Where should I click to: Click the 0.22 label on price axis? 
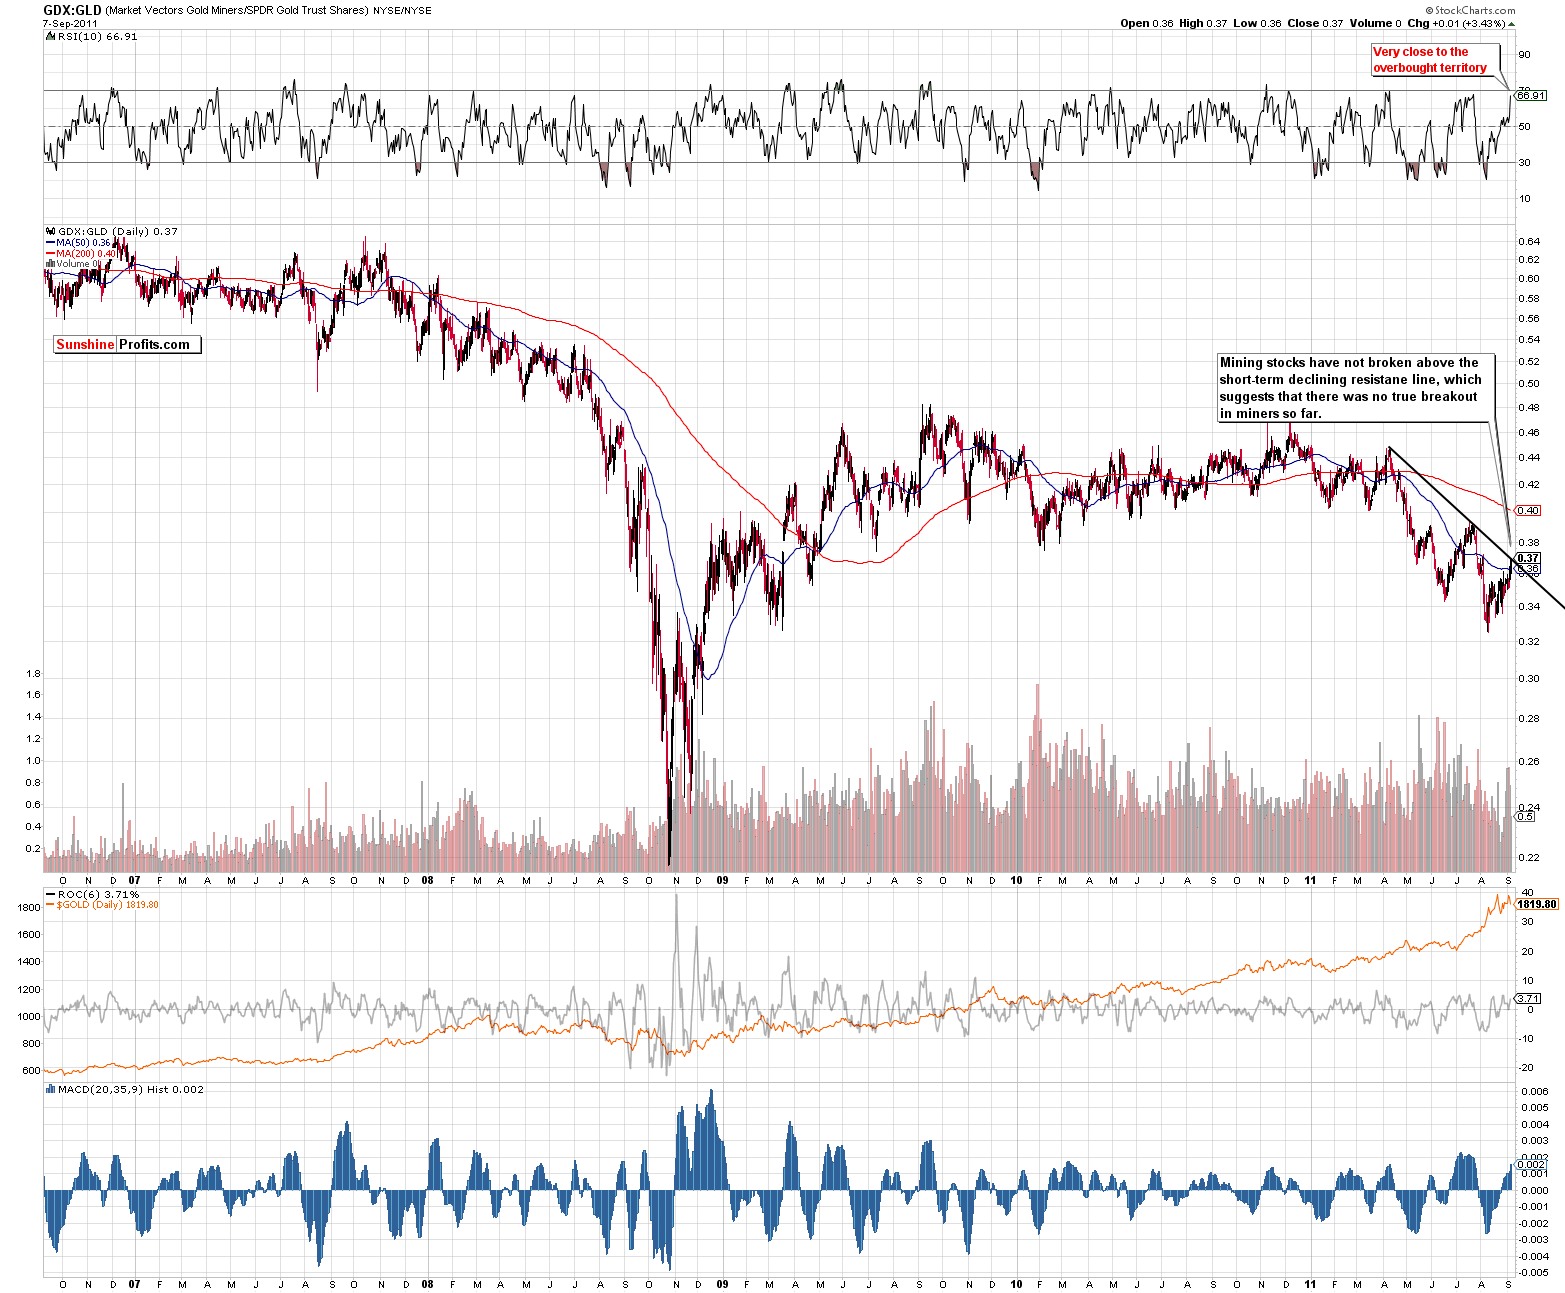coord(1528,857)
